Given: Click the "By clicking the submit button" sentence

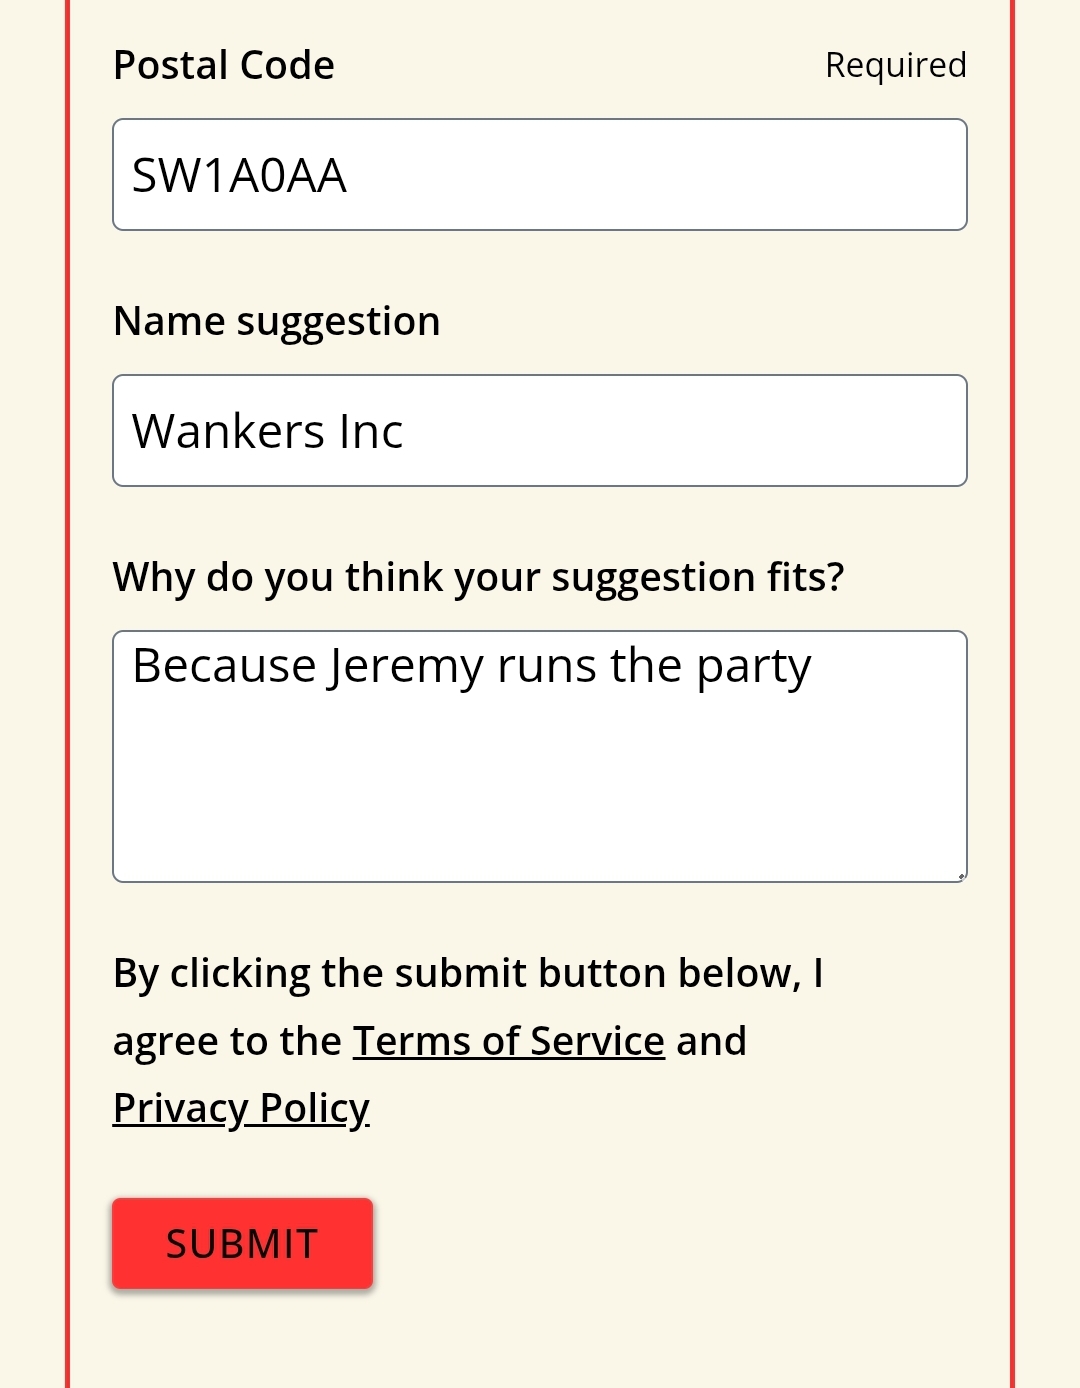Looking at the screenshot, I should 468,974.
